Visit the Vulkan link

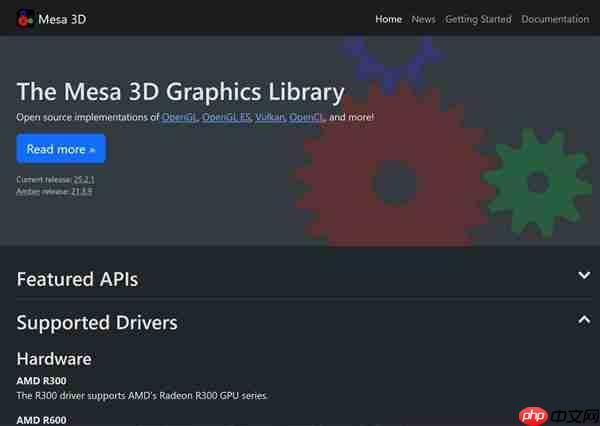click(269, 118)
